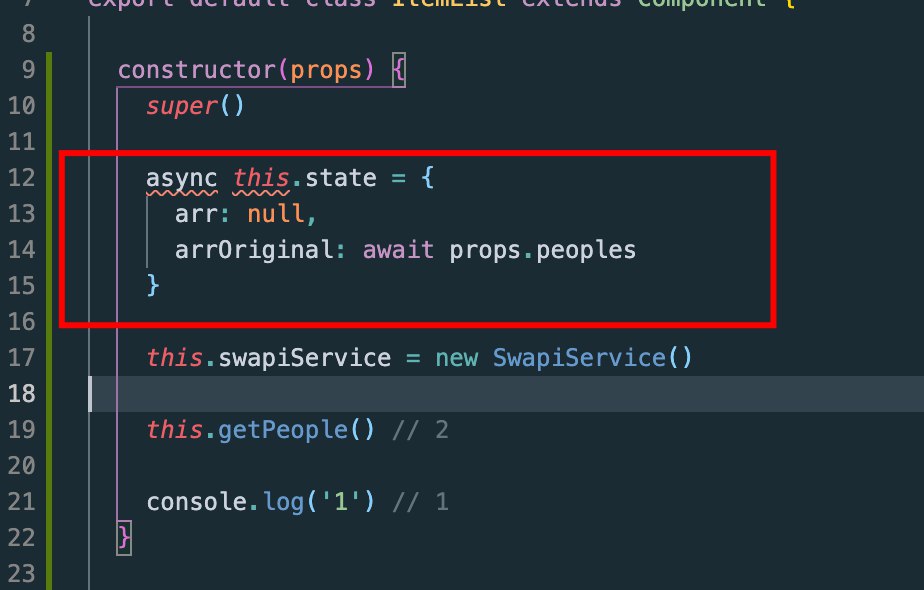The width and height of the screenshot is (924, 590).
Task: Place cursor on the constructor keyword
Action: point(197,71)
